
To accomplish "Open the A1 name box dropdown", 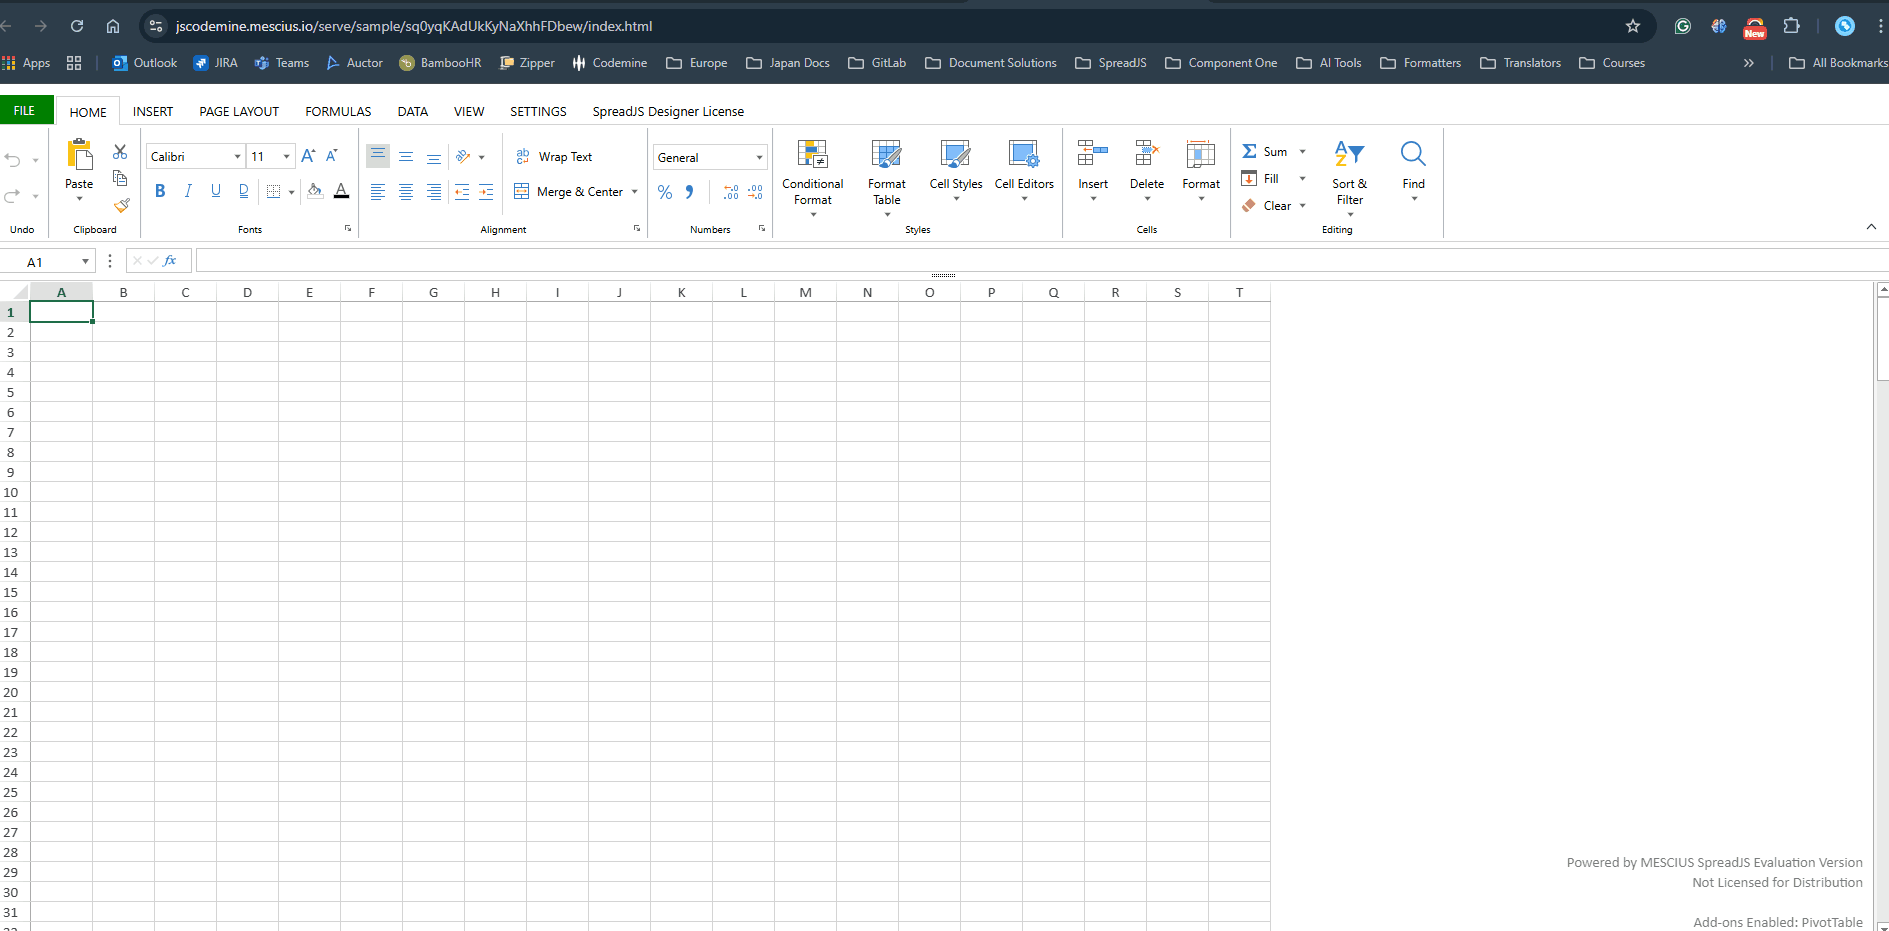I will 85,262.
